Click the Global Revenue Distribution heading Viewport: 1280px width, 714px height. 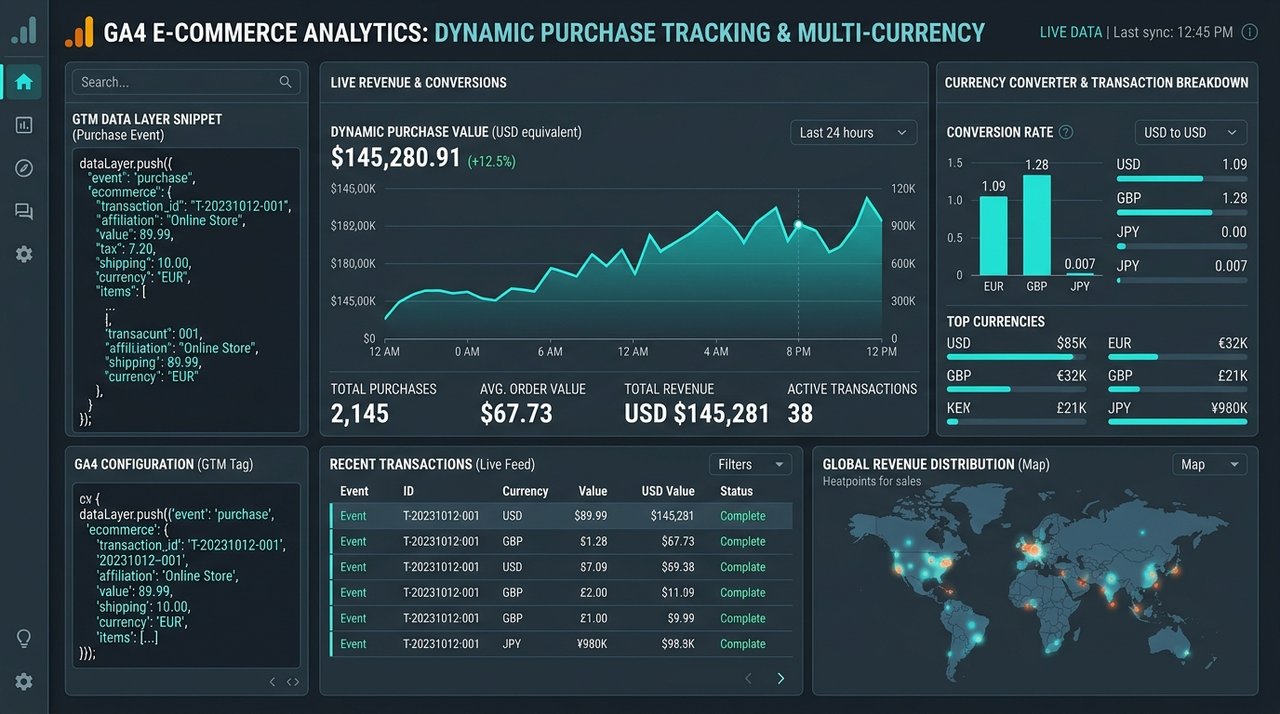coord(936,464)
